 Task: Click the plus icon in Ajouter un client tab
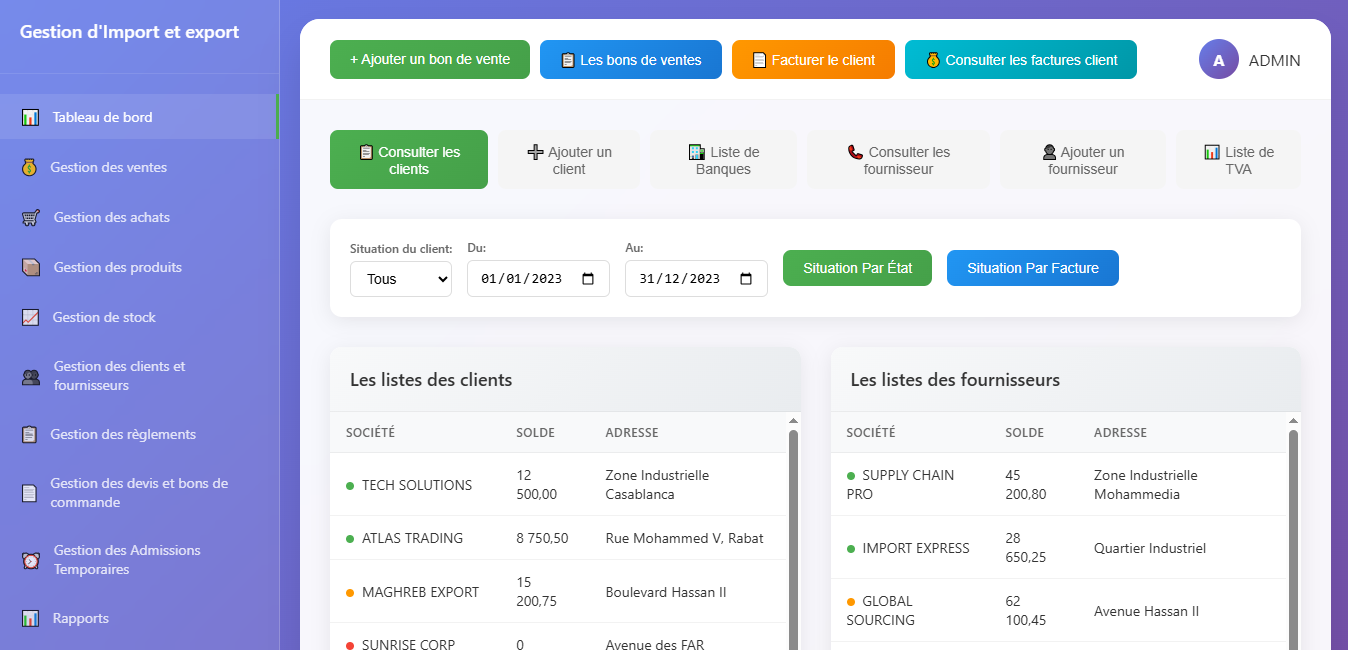pyautogui.click(x=535, y=152)
